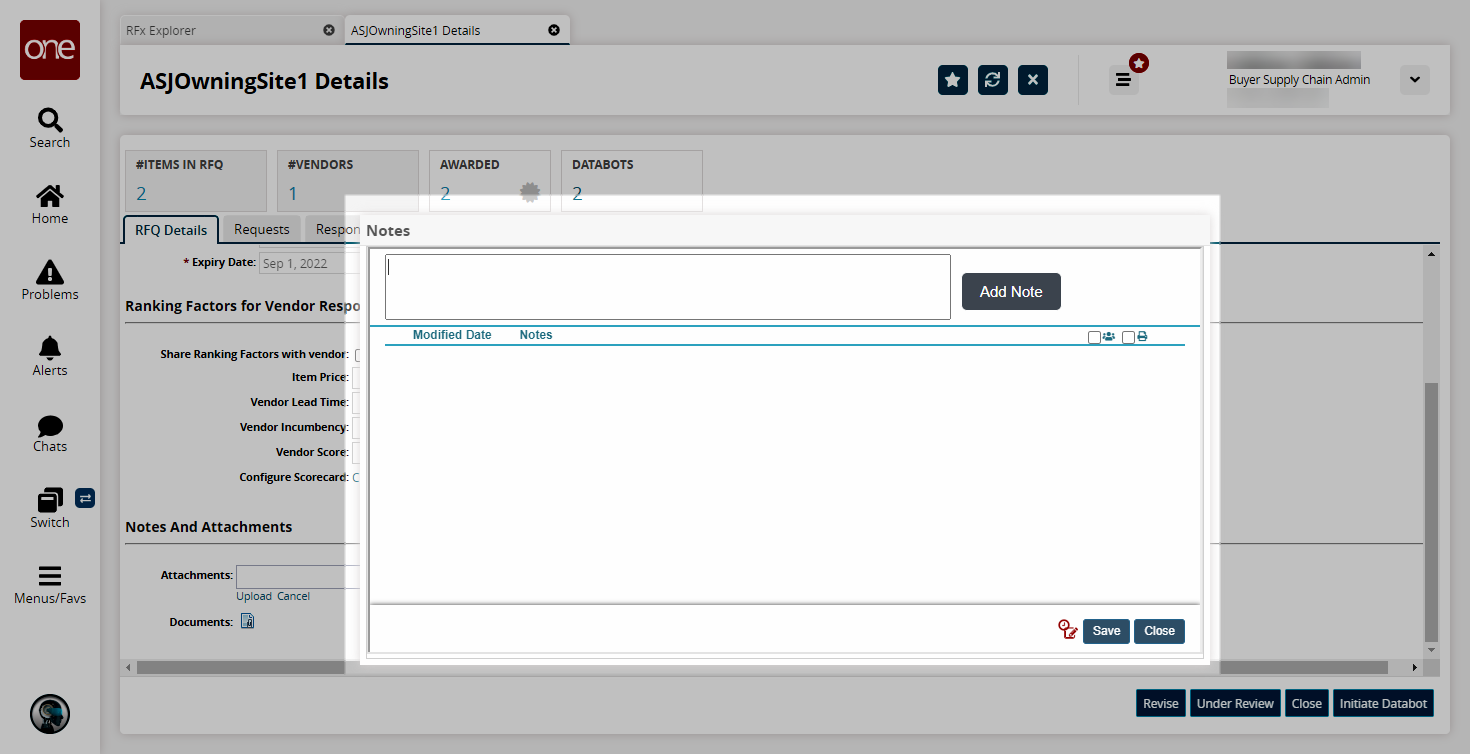Click Initiate Databot button

[1383, 703]
